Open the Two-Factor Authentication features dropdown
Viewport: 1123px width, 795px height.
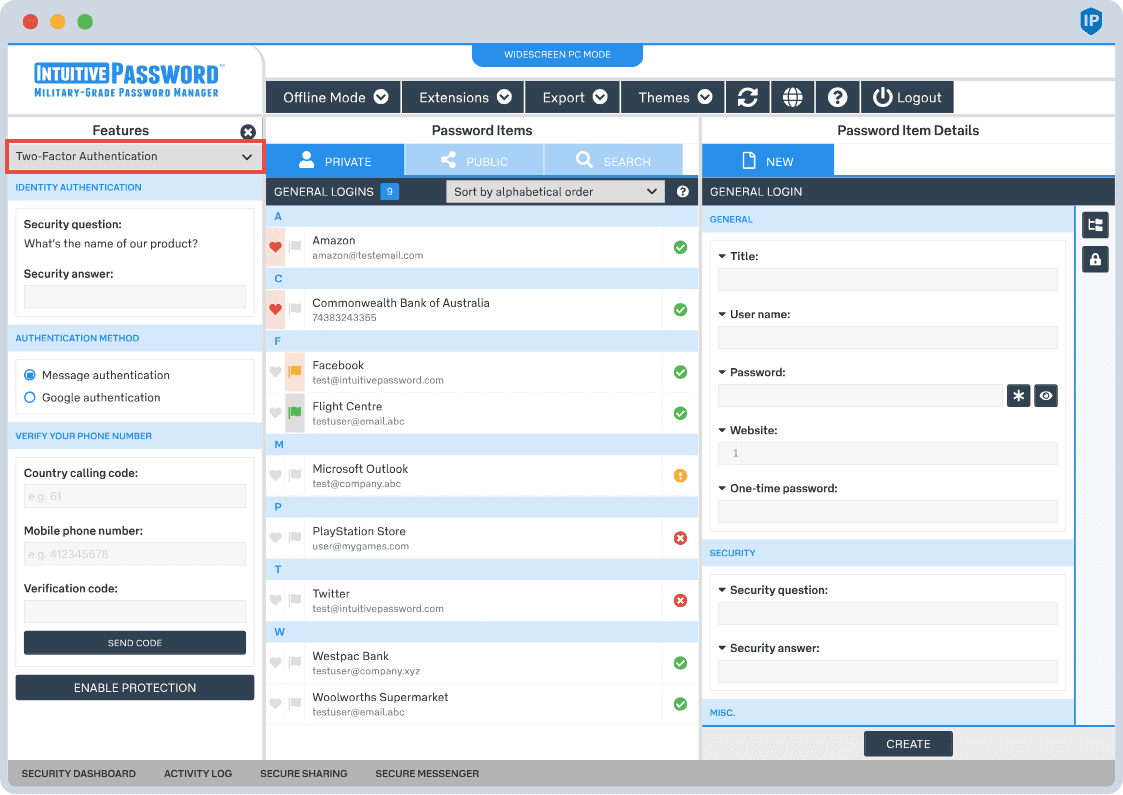[x=135, y=156]
